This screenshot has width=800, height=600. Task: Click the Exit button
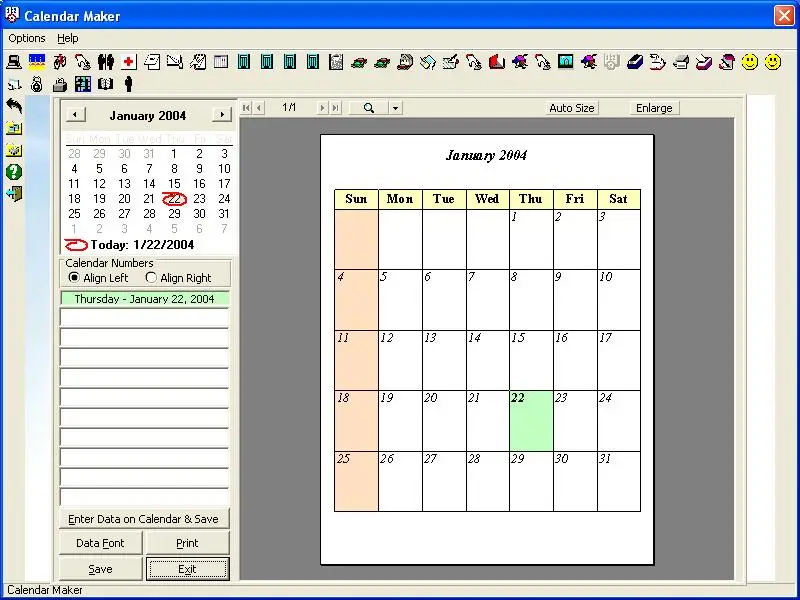pyautogui.click(x=187, y=569)
